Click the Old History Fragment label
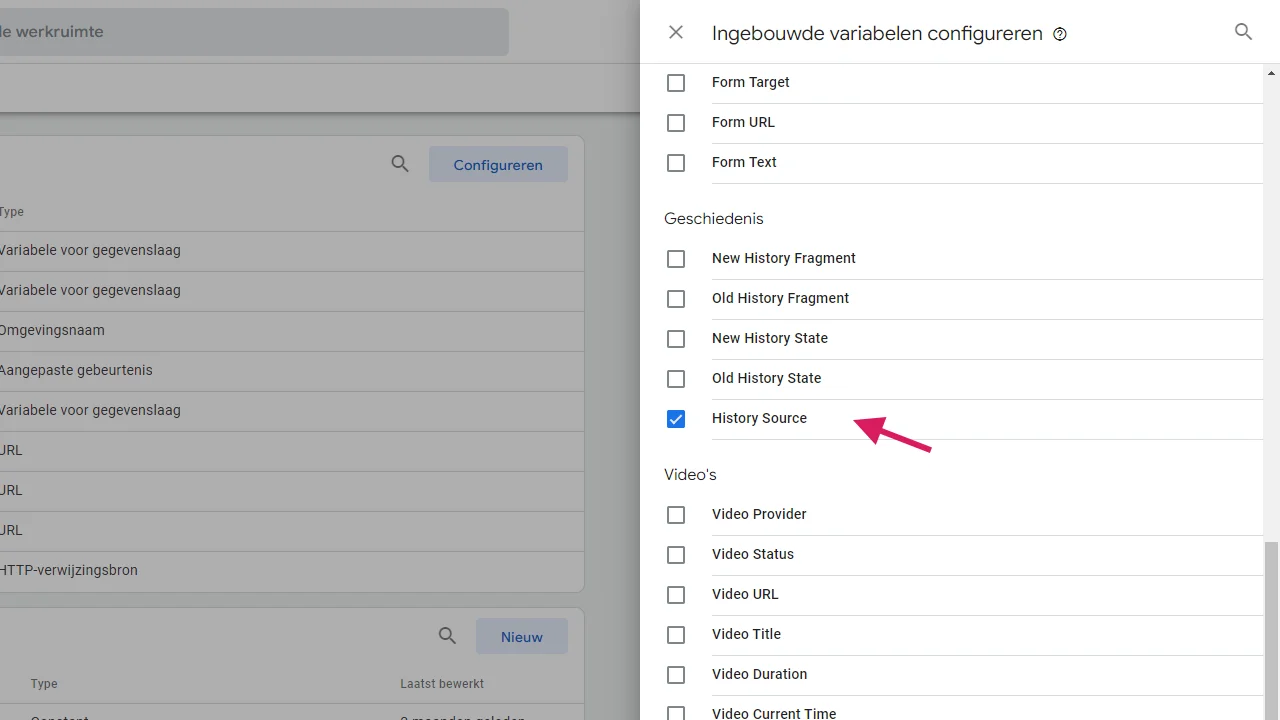The width and height of the screenshot is (1280, 720). point(780,298)
